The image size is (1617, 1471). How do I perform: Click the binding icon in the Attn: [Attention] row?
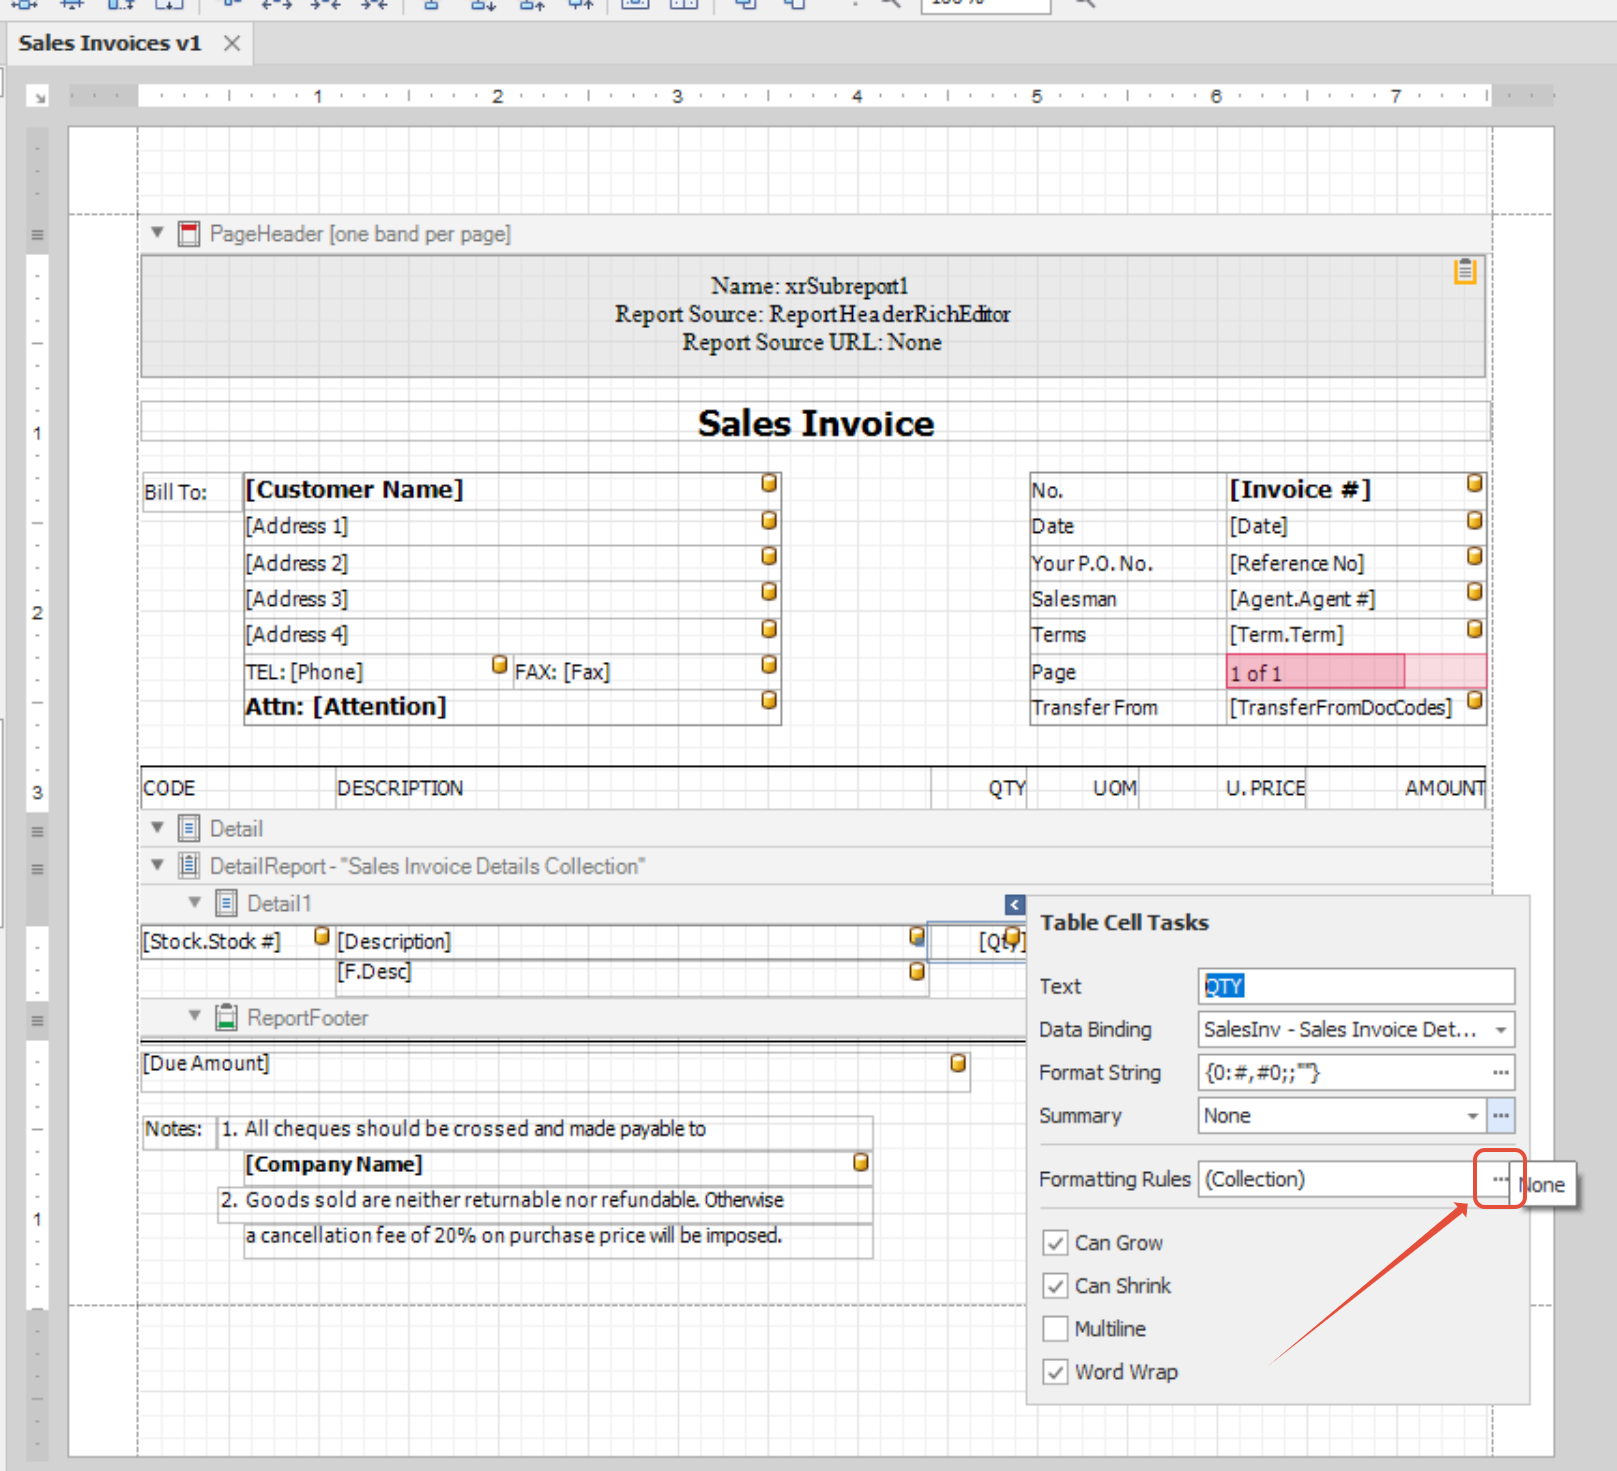[x=769, y=700]
